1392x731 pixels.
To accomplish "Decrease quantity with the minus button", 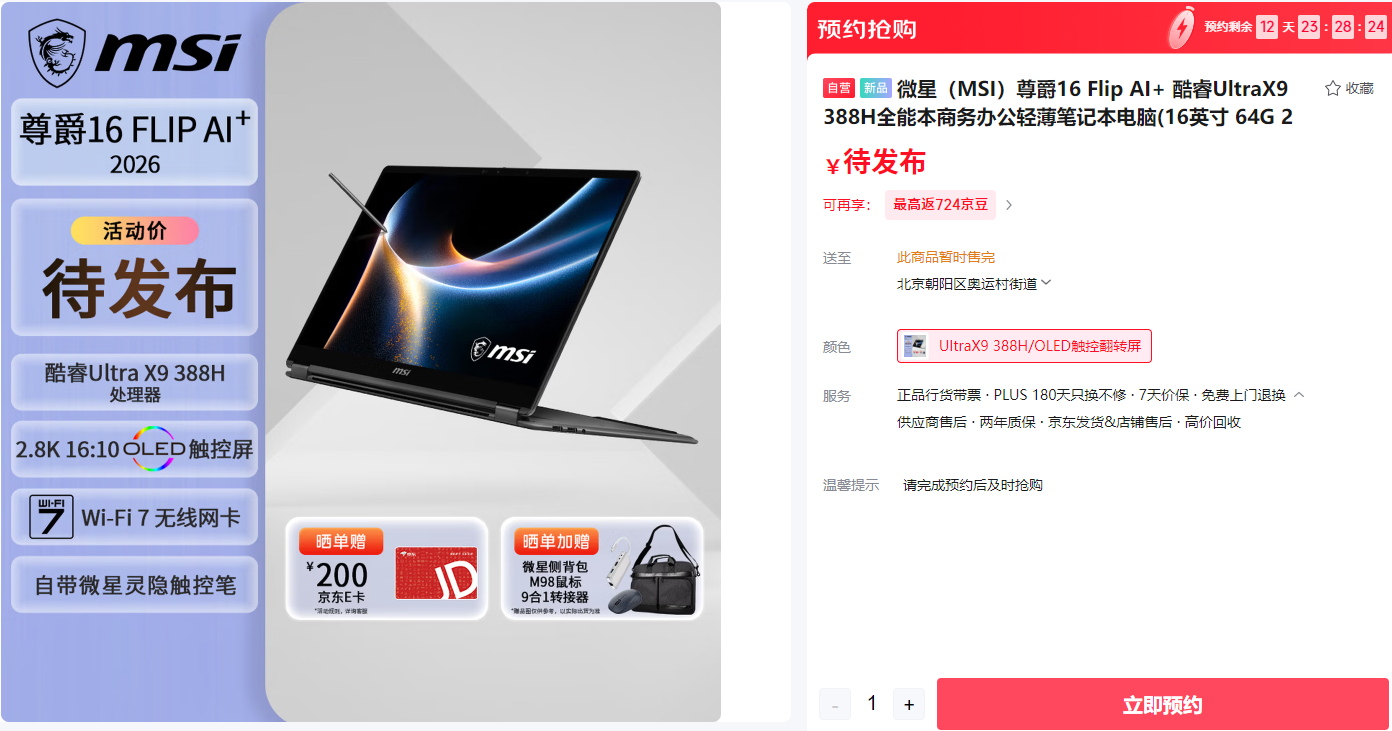I will pos(834,704).
